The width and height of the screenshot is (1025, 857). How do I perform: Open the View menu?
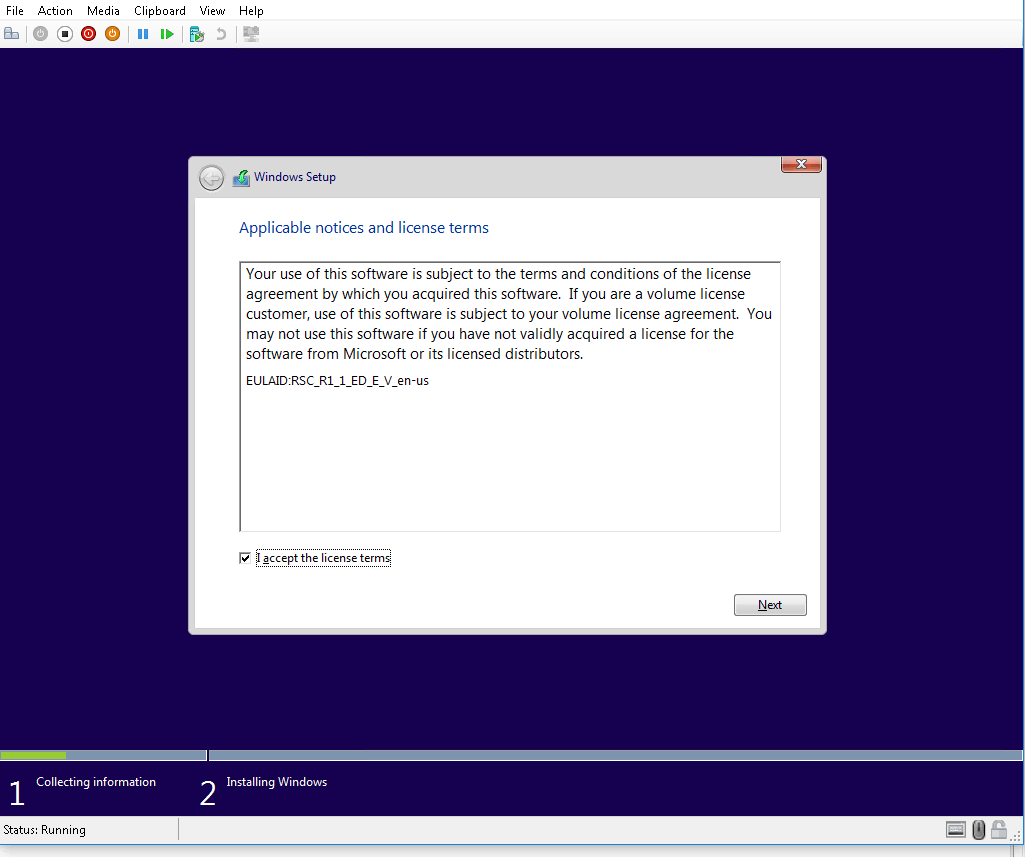point(212,11)
